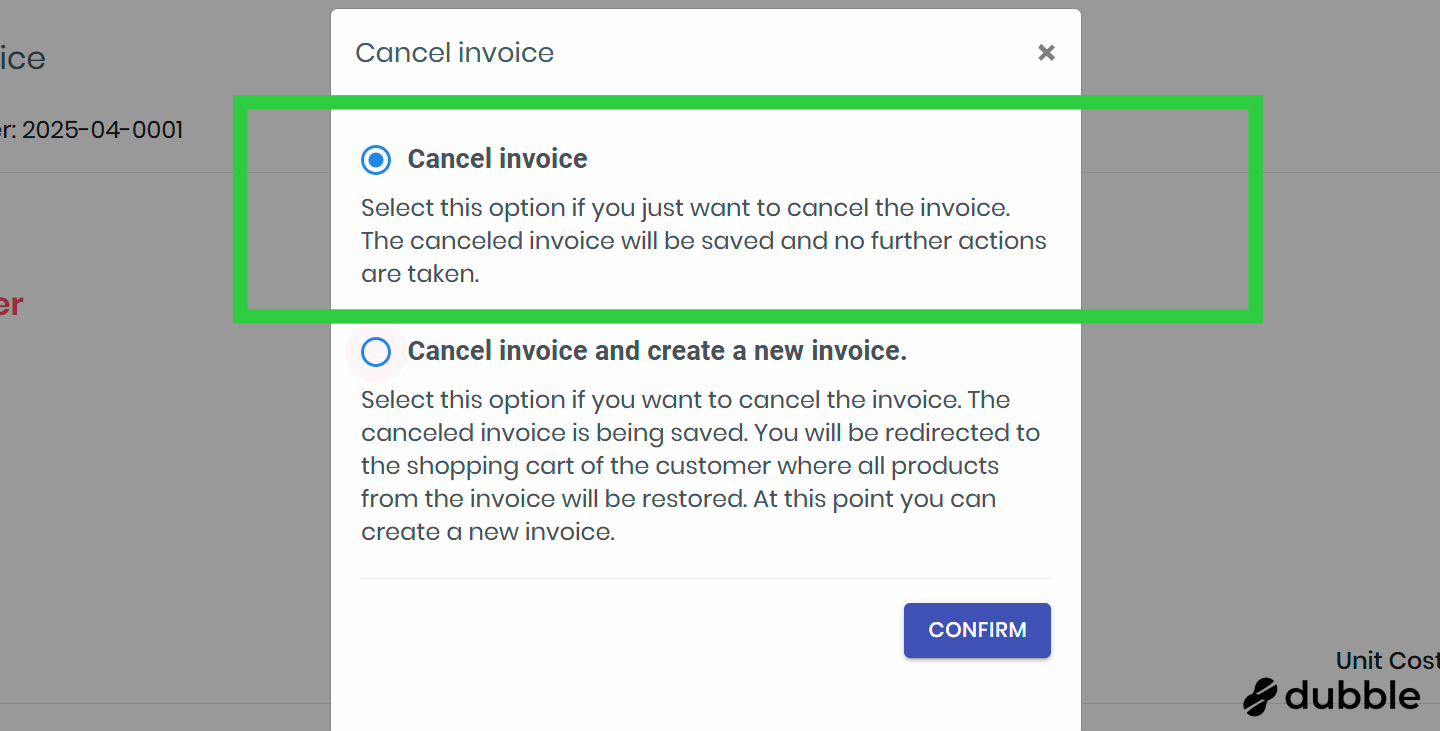The height and width of the screenshot is (731, 1440).
Task: Click the "no further actions are taken" description
Action: pos(703,258)
